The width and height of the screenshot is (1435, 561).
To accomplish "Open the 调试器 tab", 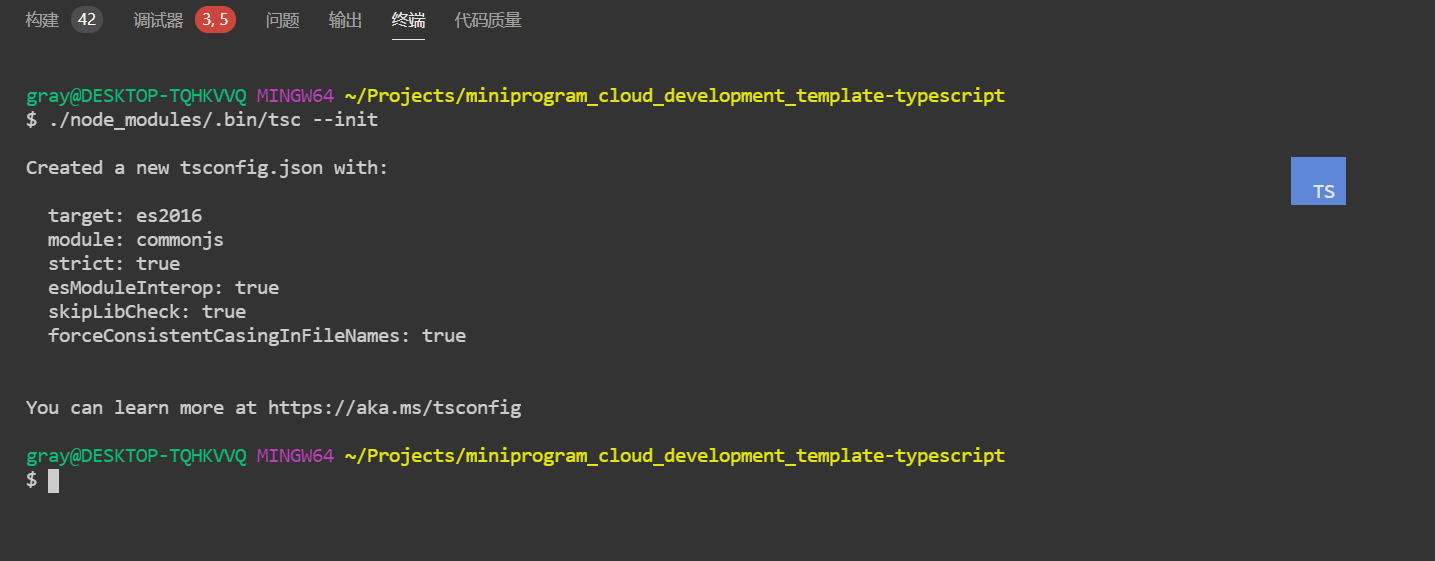I will pyautogui.click(x=159, y=20).
